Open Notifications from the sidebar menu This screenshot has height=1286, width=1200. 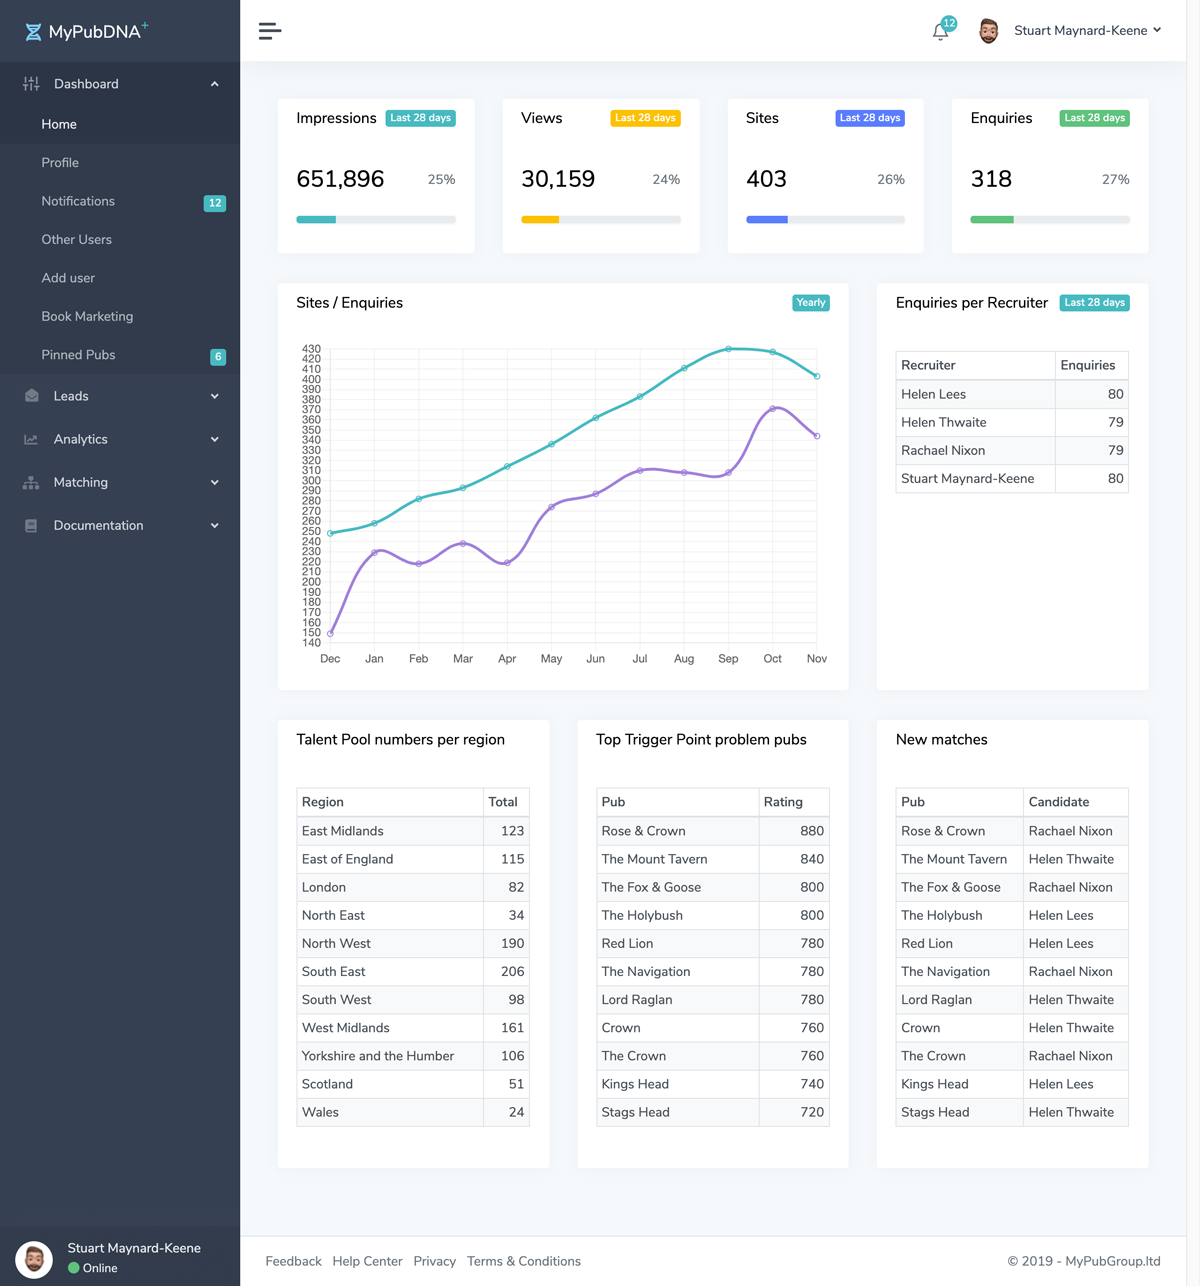[78, 201]
